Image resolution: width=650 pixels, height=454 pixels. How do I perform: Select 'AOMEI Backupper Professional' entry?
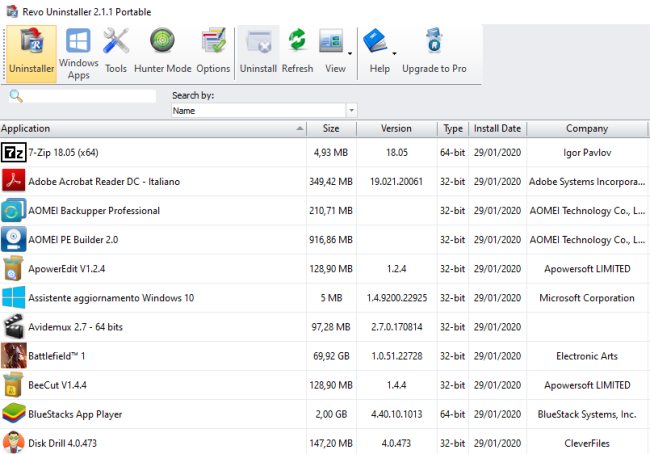94,211
